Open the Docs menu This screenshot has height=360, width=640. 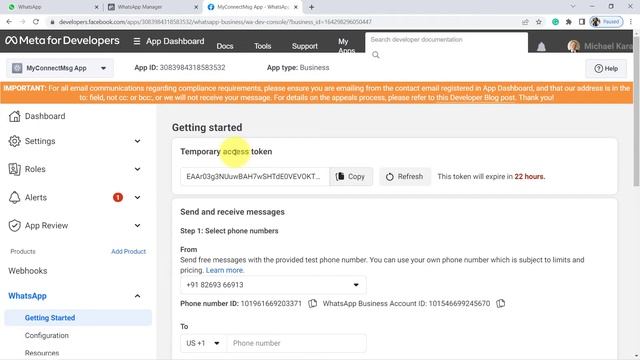point(225,46)
